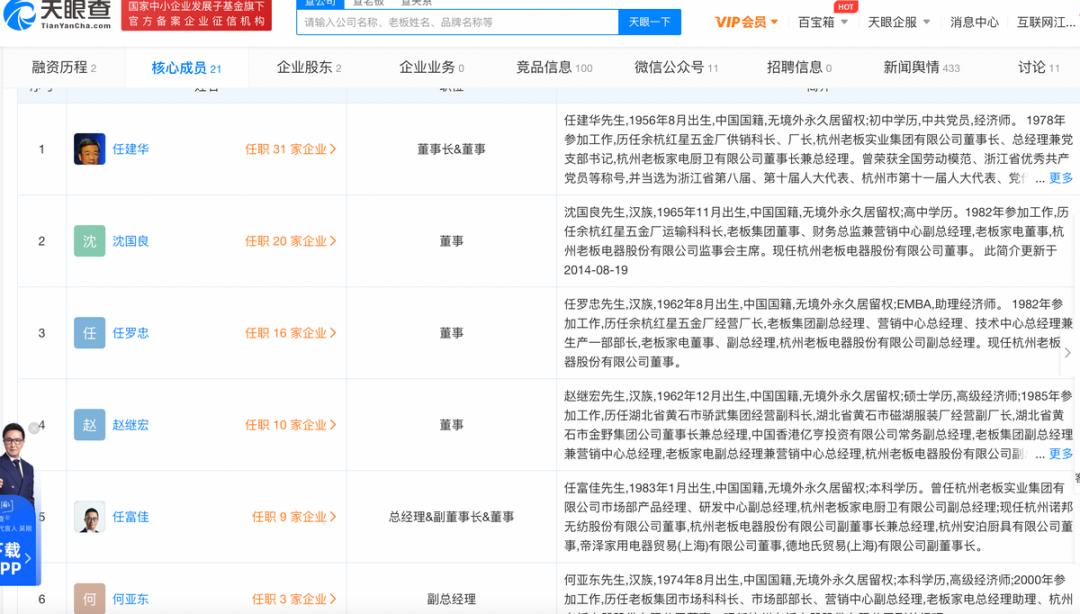This screenshot has height=614, width=1080.
Task: Open the TianYanCha home logo
Action: [58, 15]
